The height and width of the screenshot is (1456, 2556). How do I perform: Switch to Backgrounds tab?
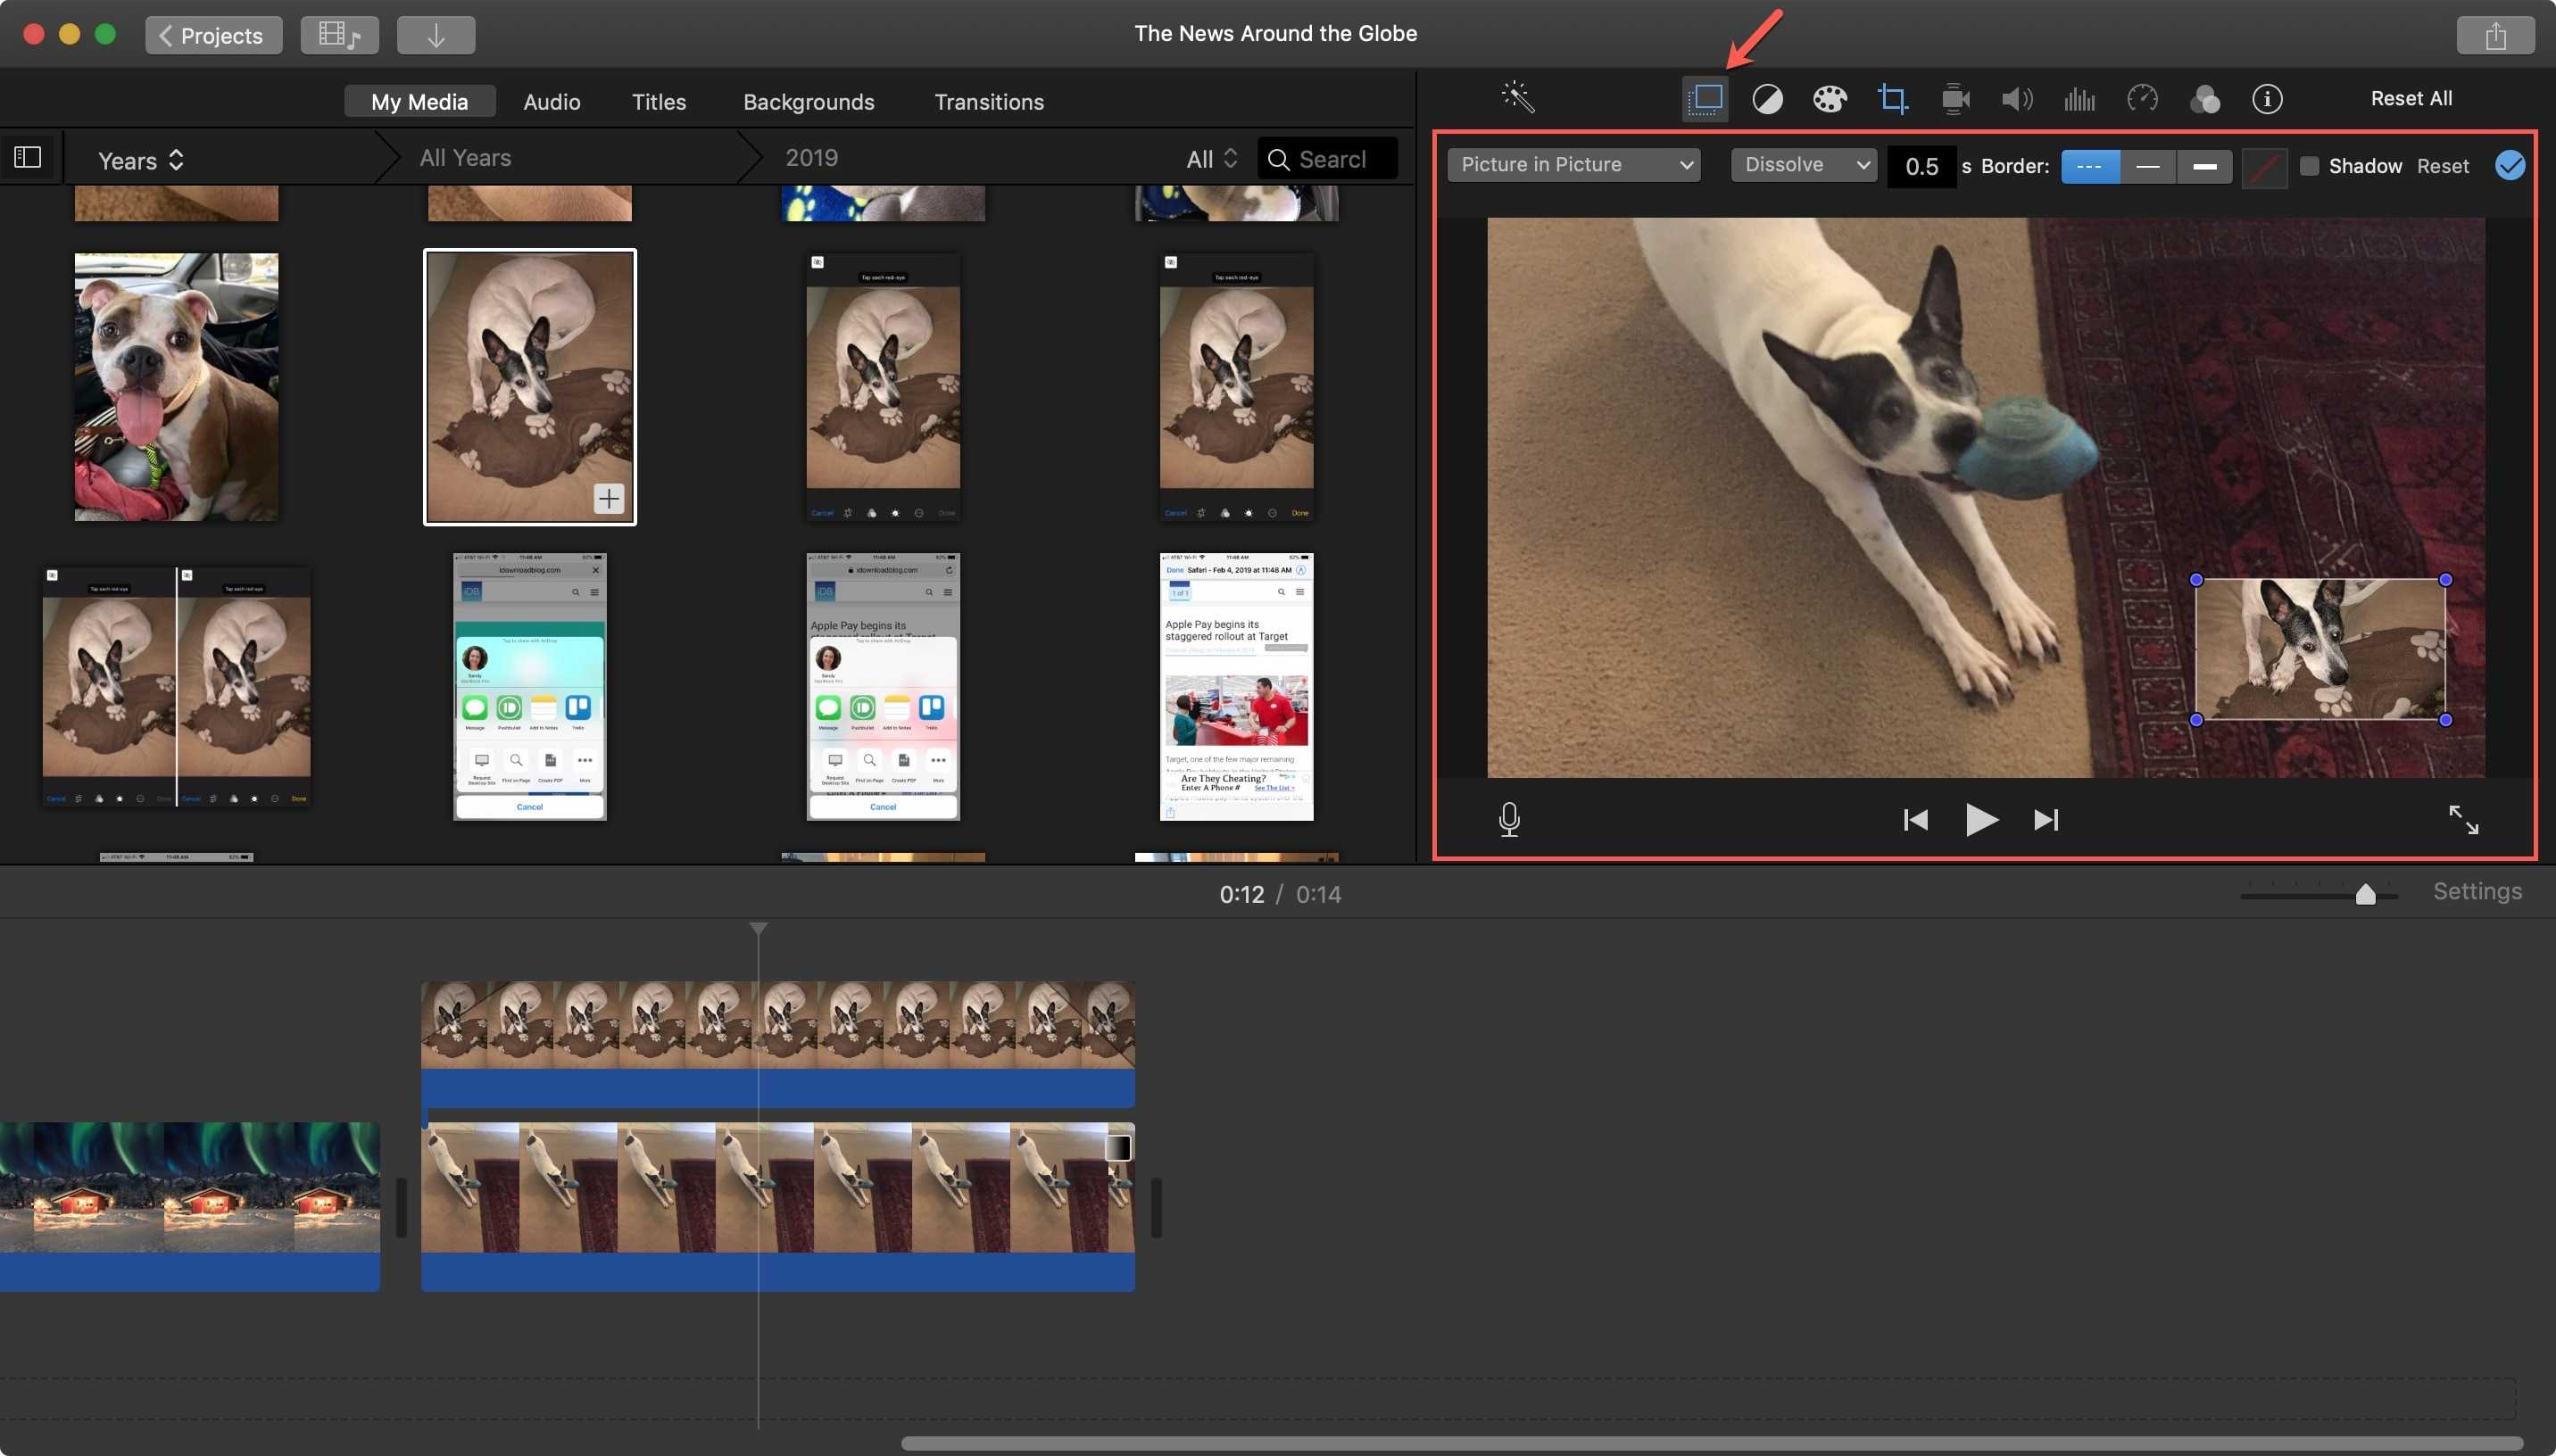tap(808, 101)
